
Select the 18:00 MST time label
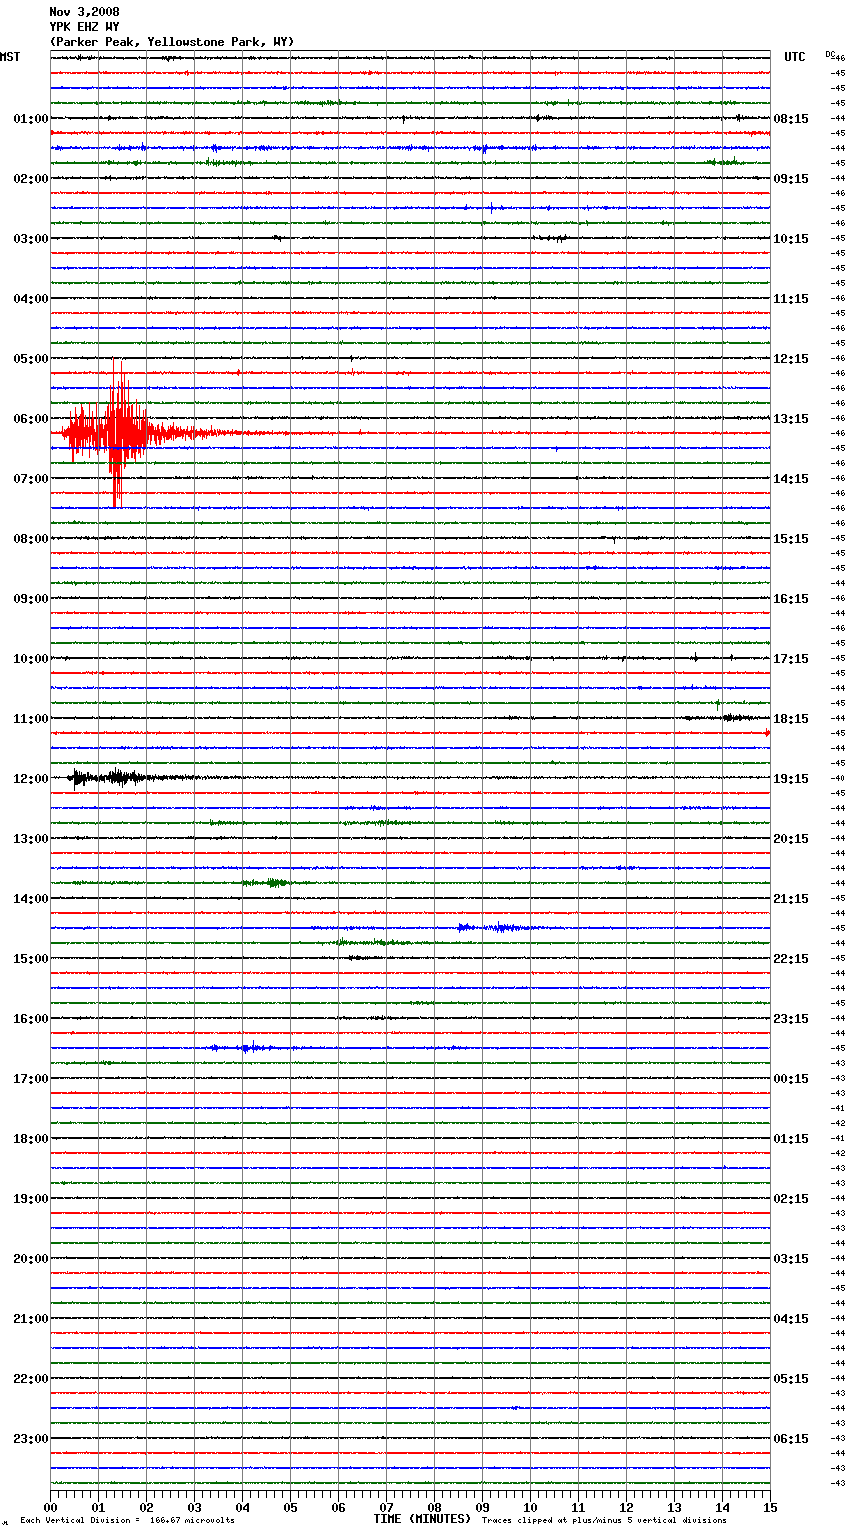point(30,1139)
